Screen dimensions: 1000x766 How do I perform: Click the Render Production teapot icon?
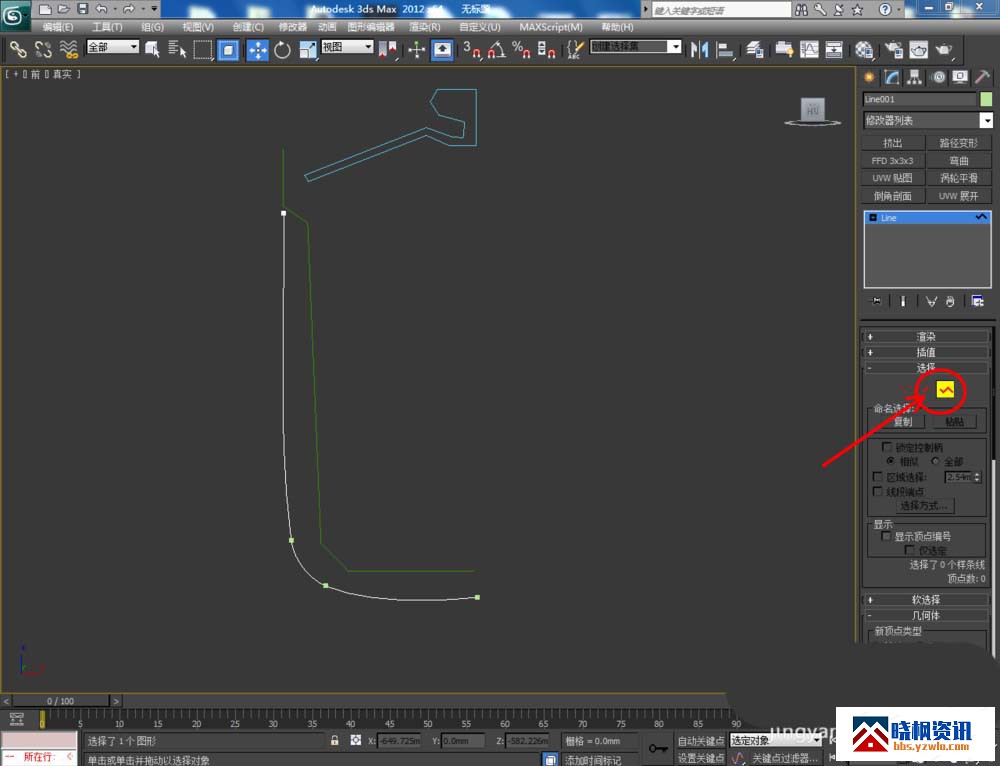point(944,49)
